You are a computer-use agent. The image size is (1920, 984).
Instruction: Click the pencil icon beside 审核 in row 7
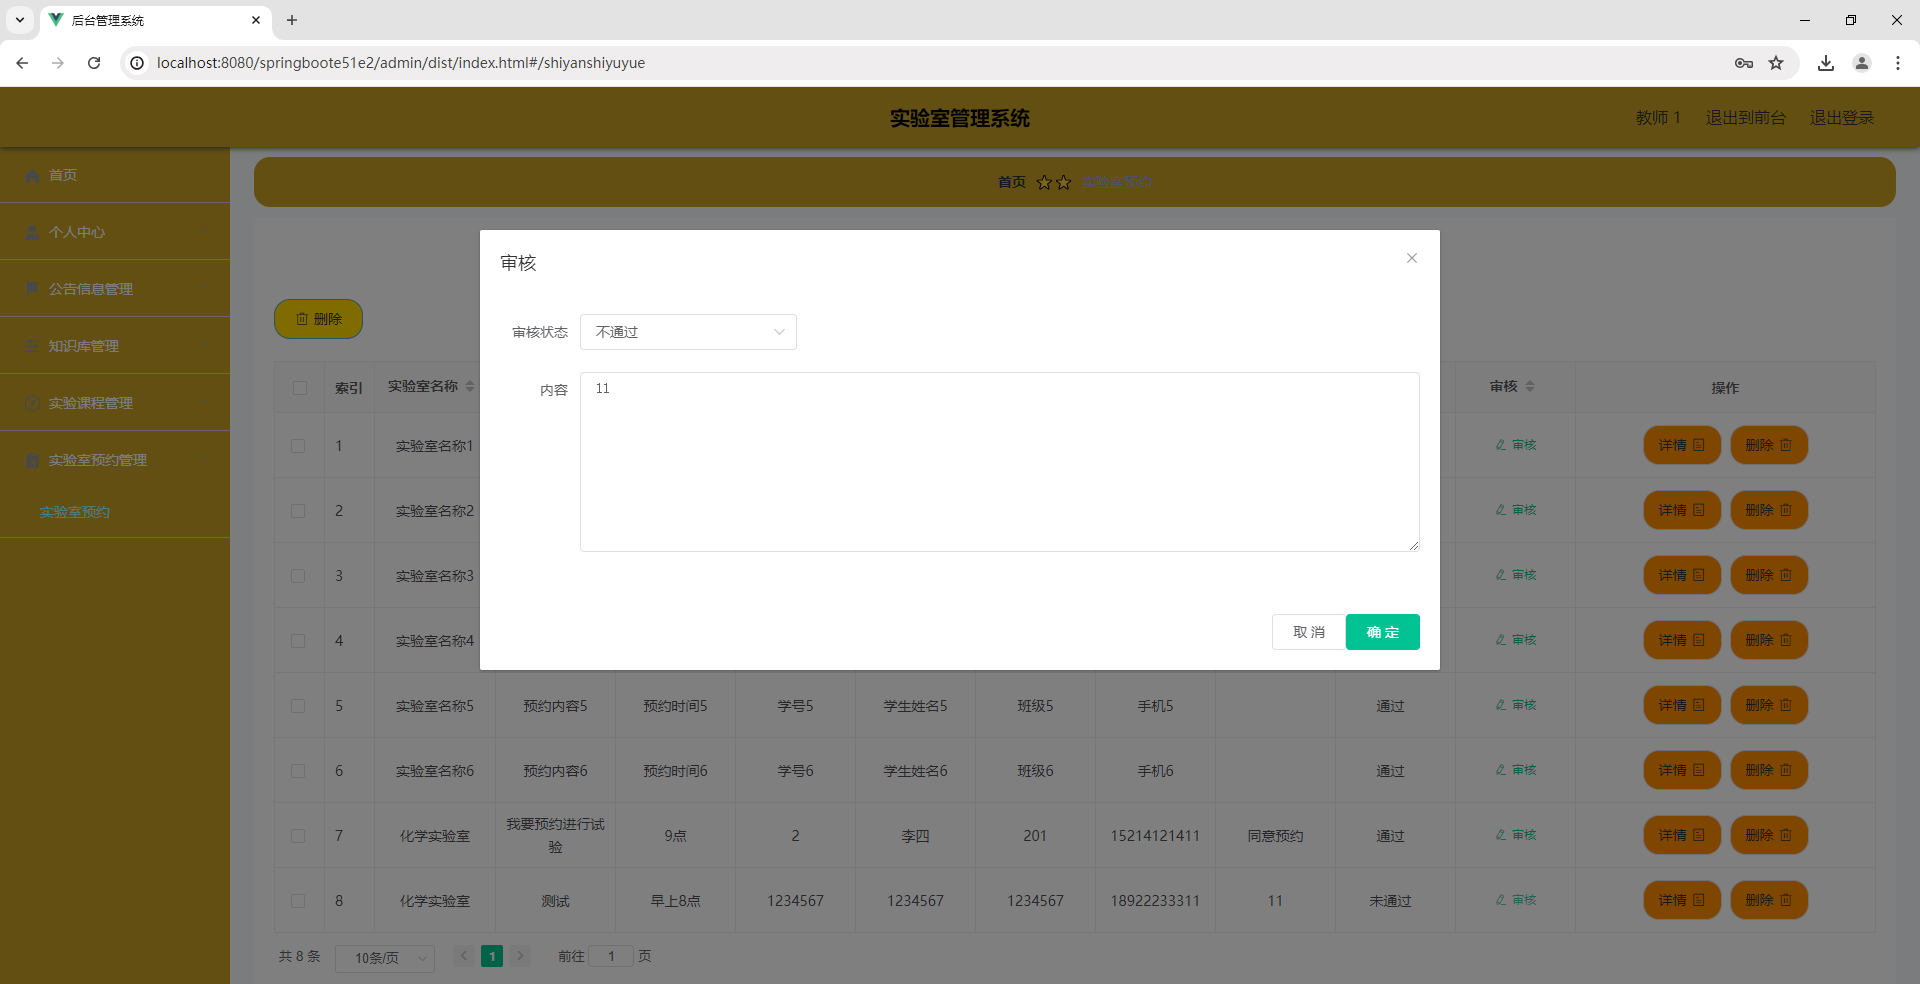click(x=1500, y=835)
